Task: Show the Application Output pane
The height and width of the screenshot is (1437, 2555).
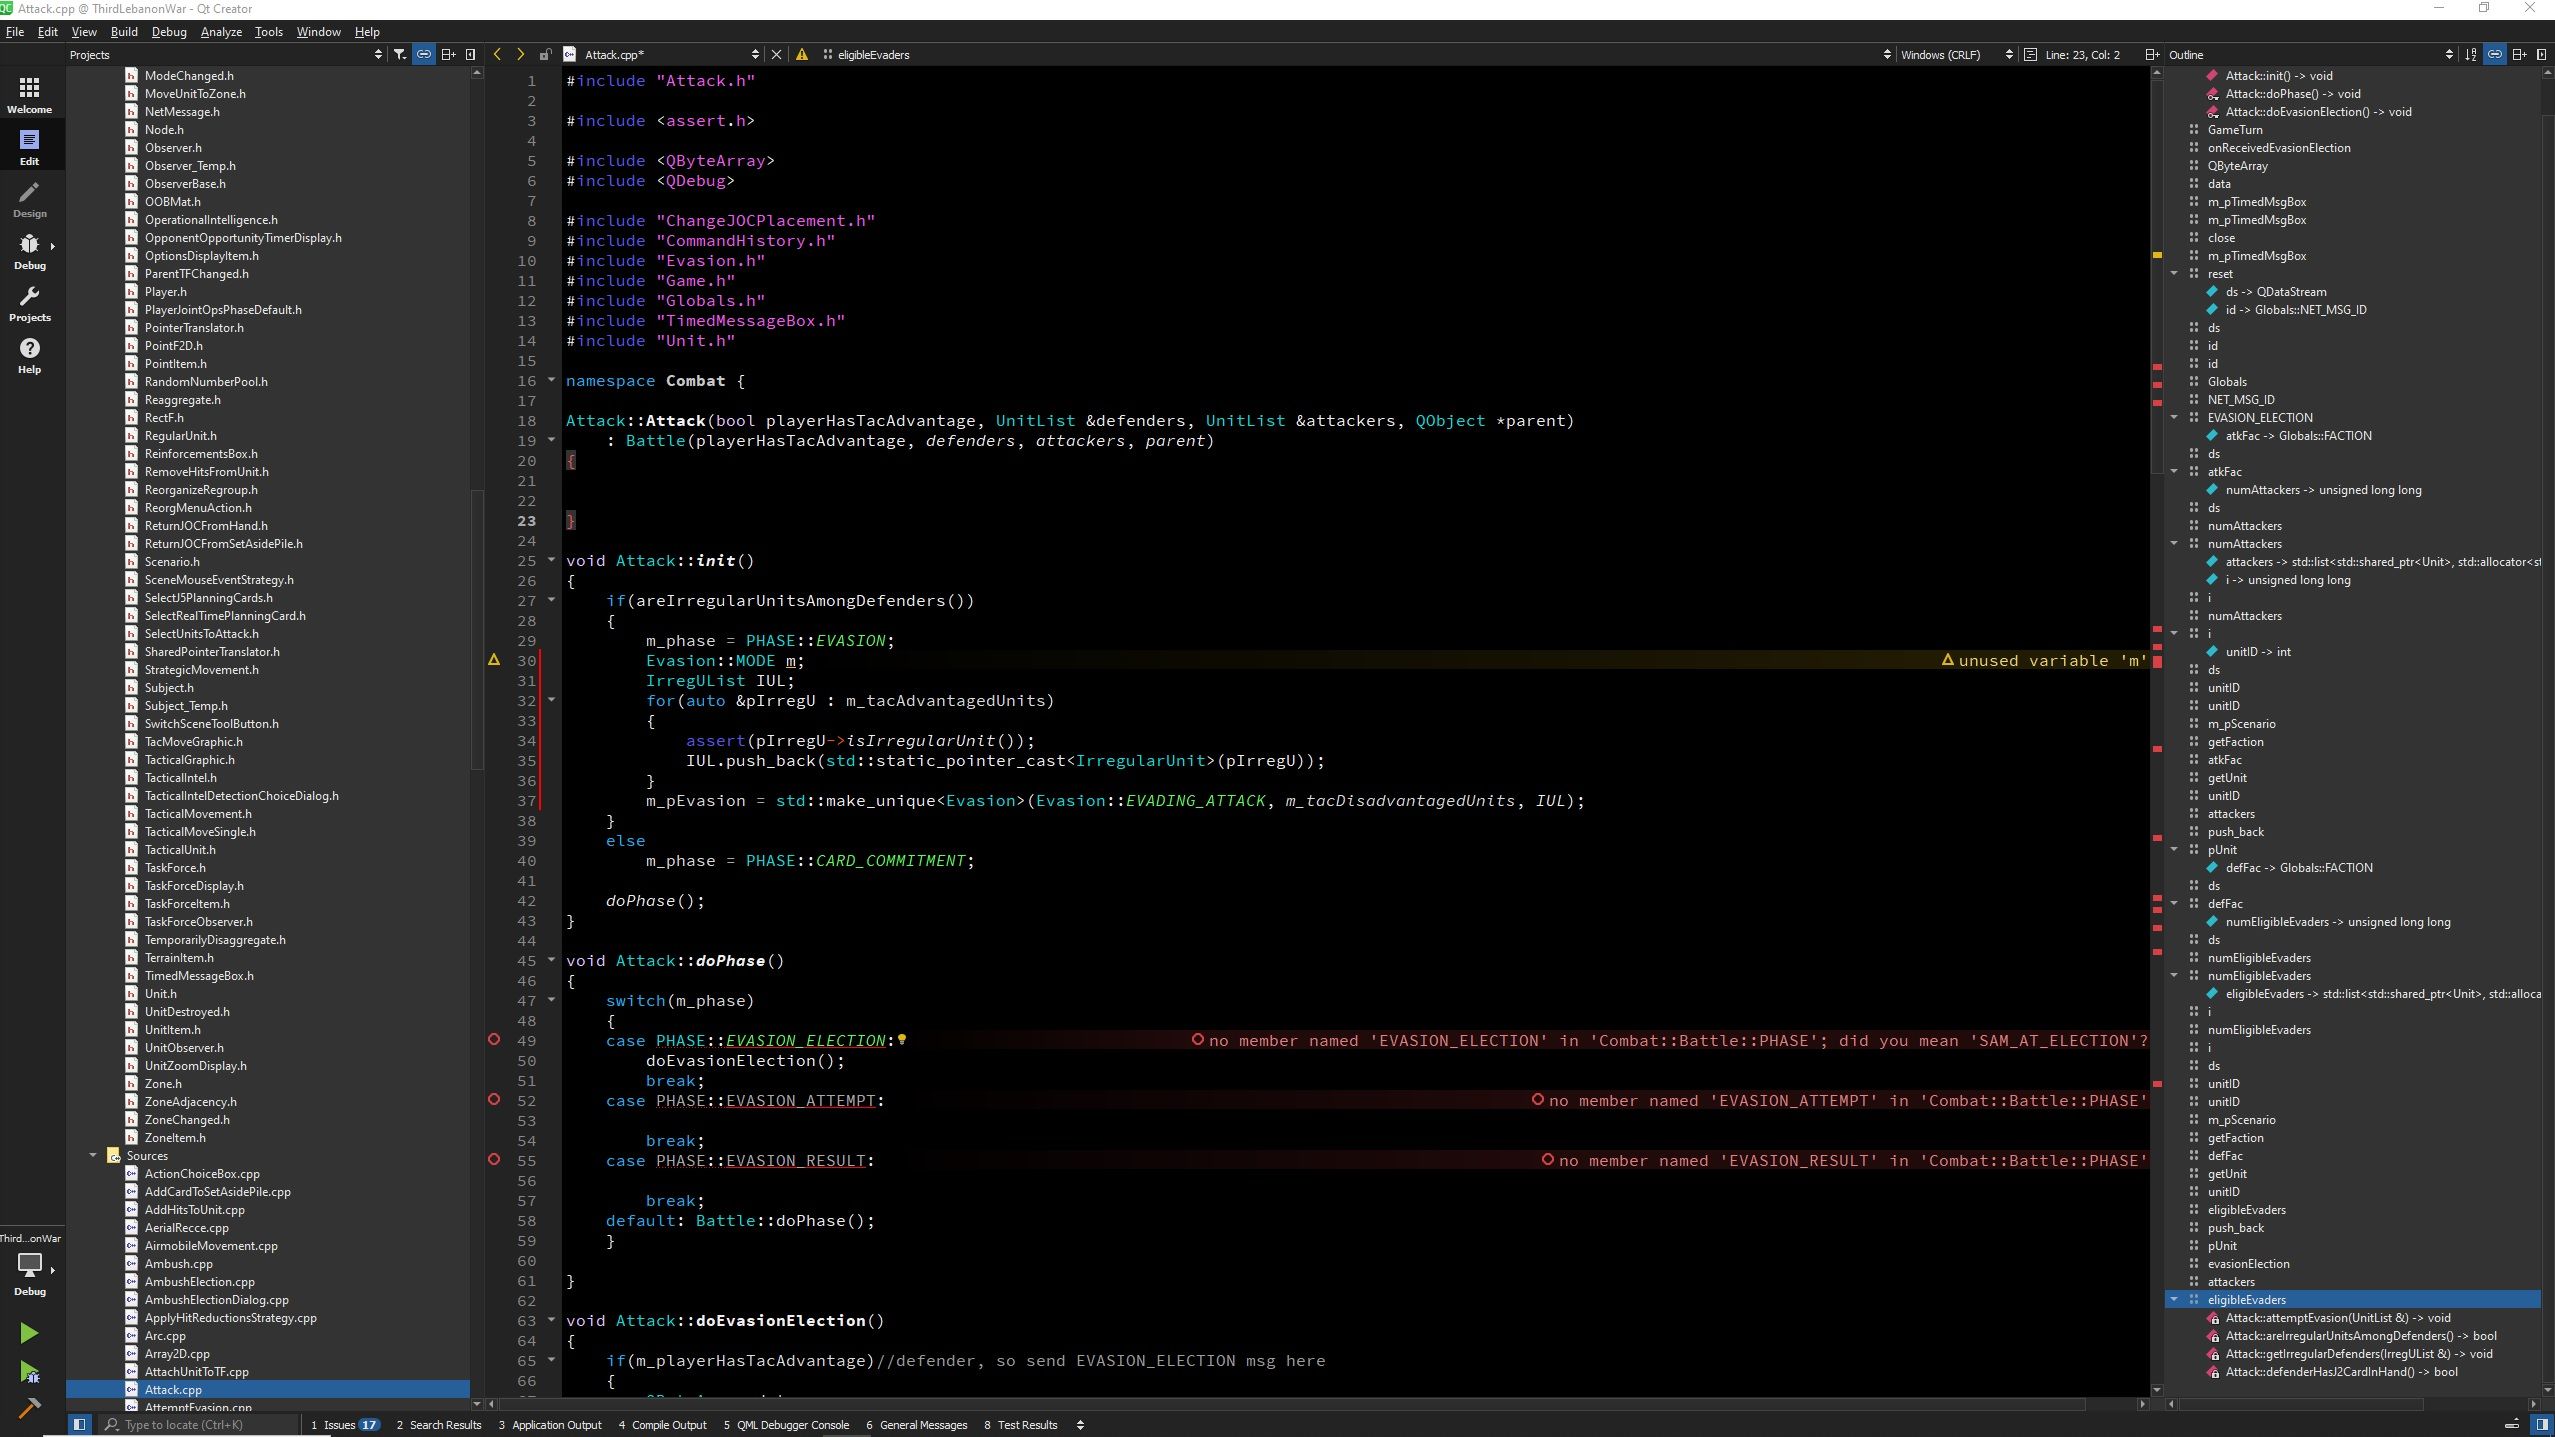Action: [550, 1424]
